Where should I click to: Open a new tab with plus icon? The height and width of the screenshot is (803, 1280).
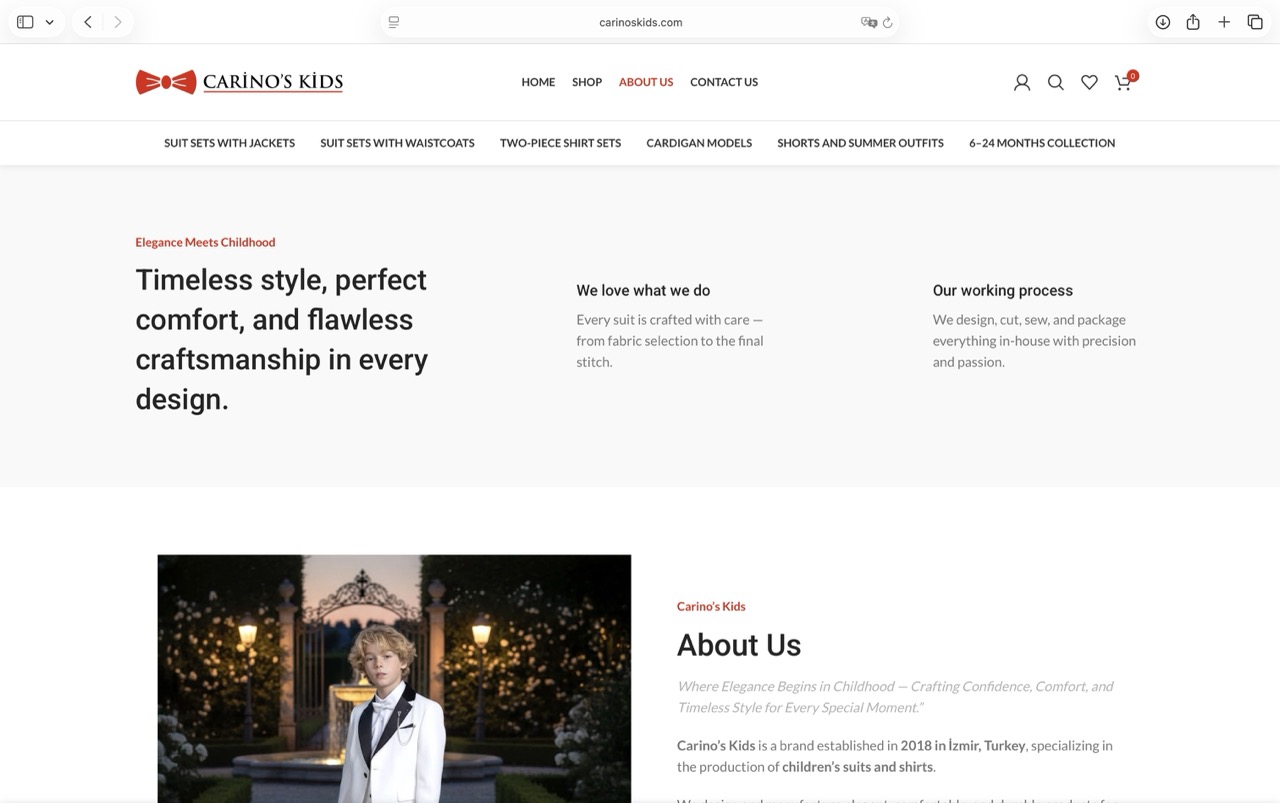click(x=1224, y=22)
